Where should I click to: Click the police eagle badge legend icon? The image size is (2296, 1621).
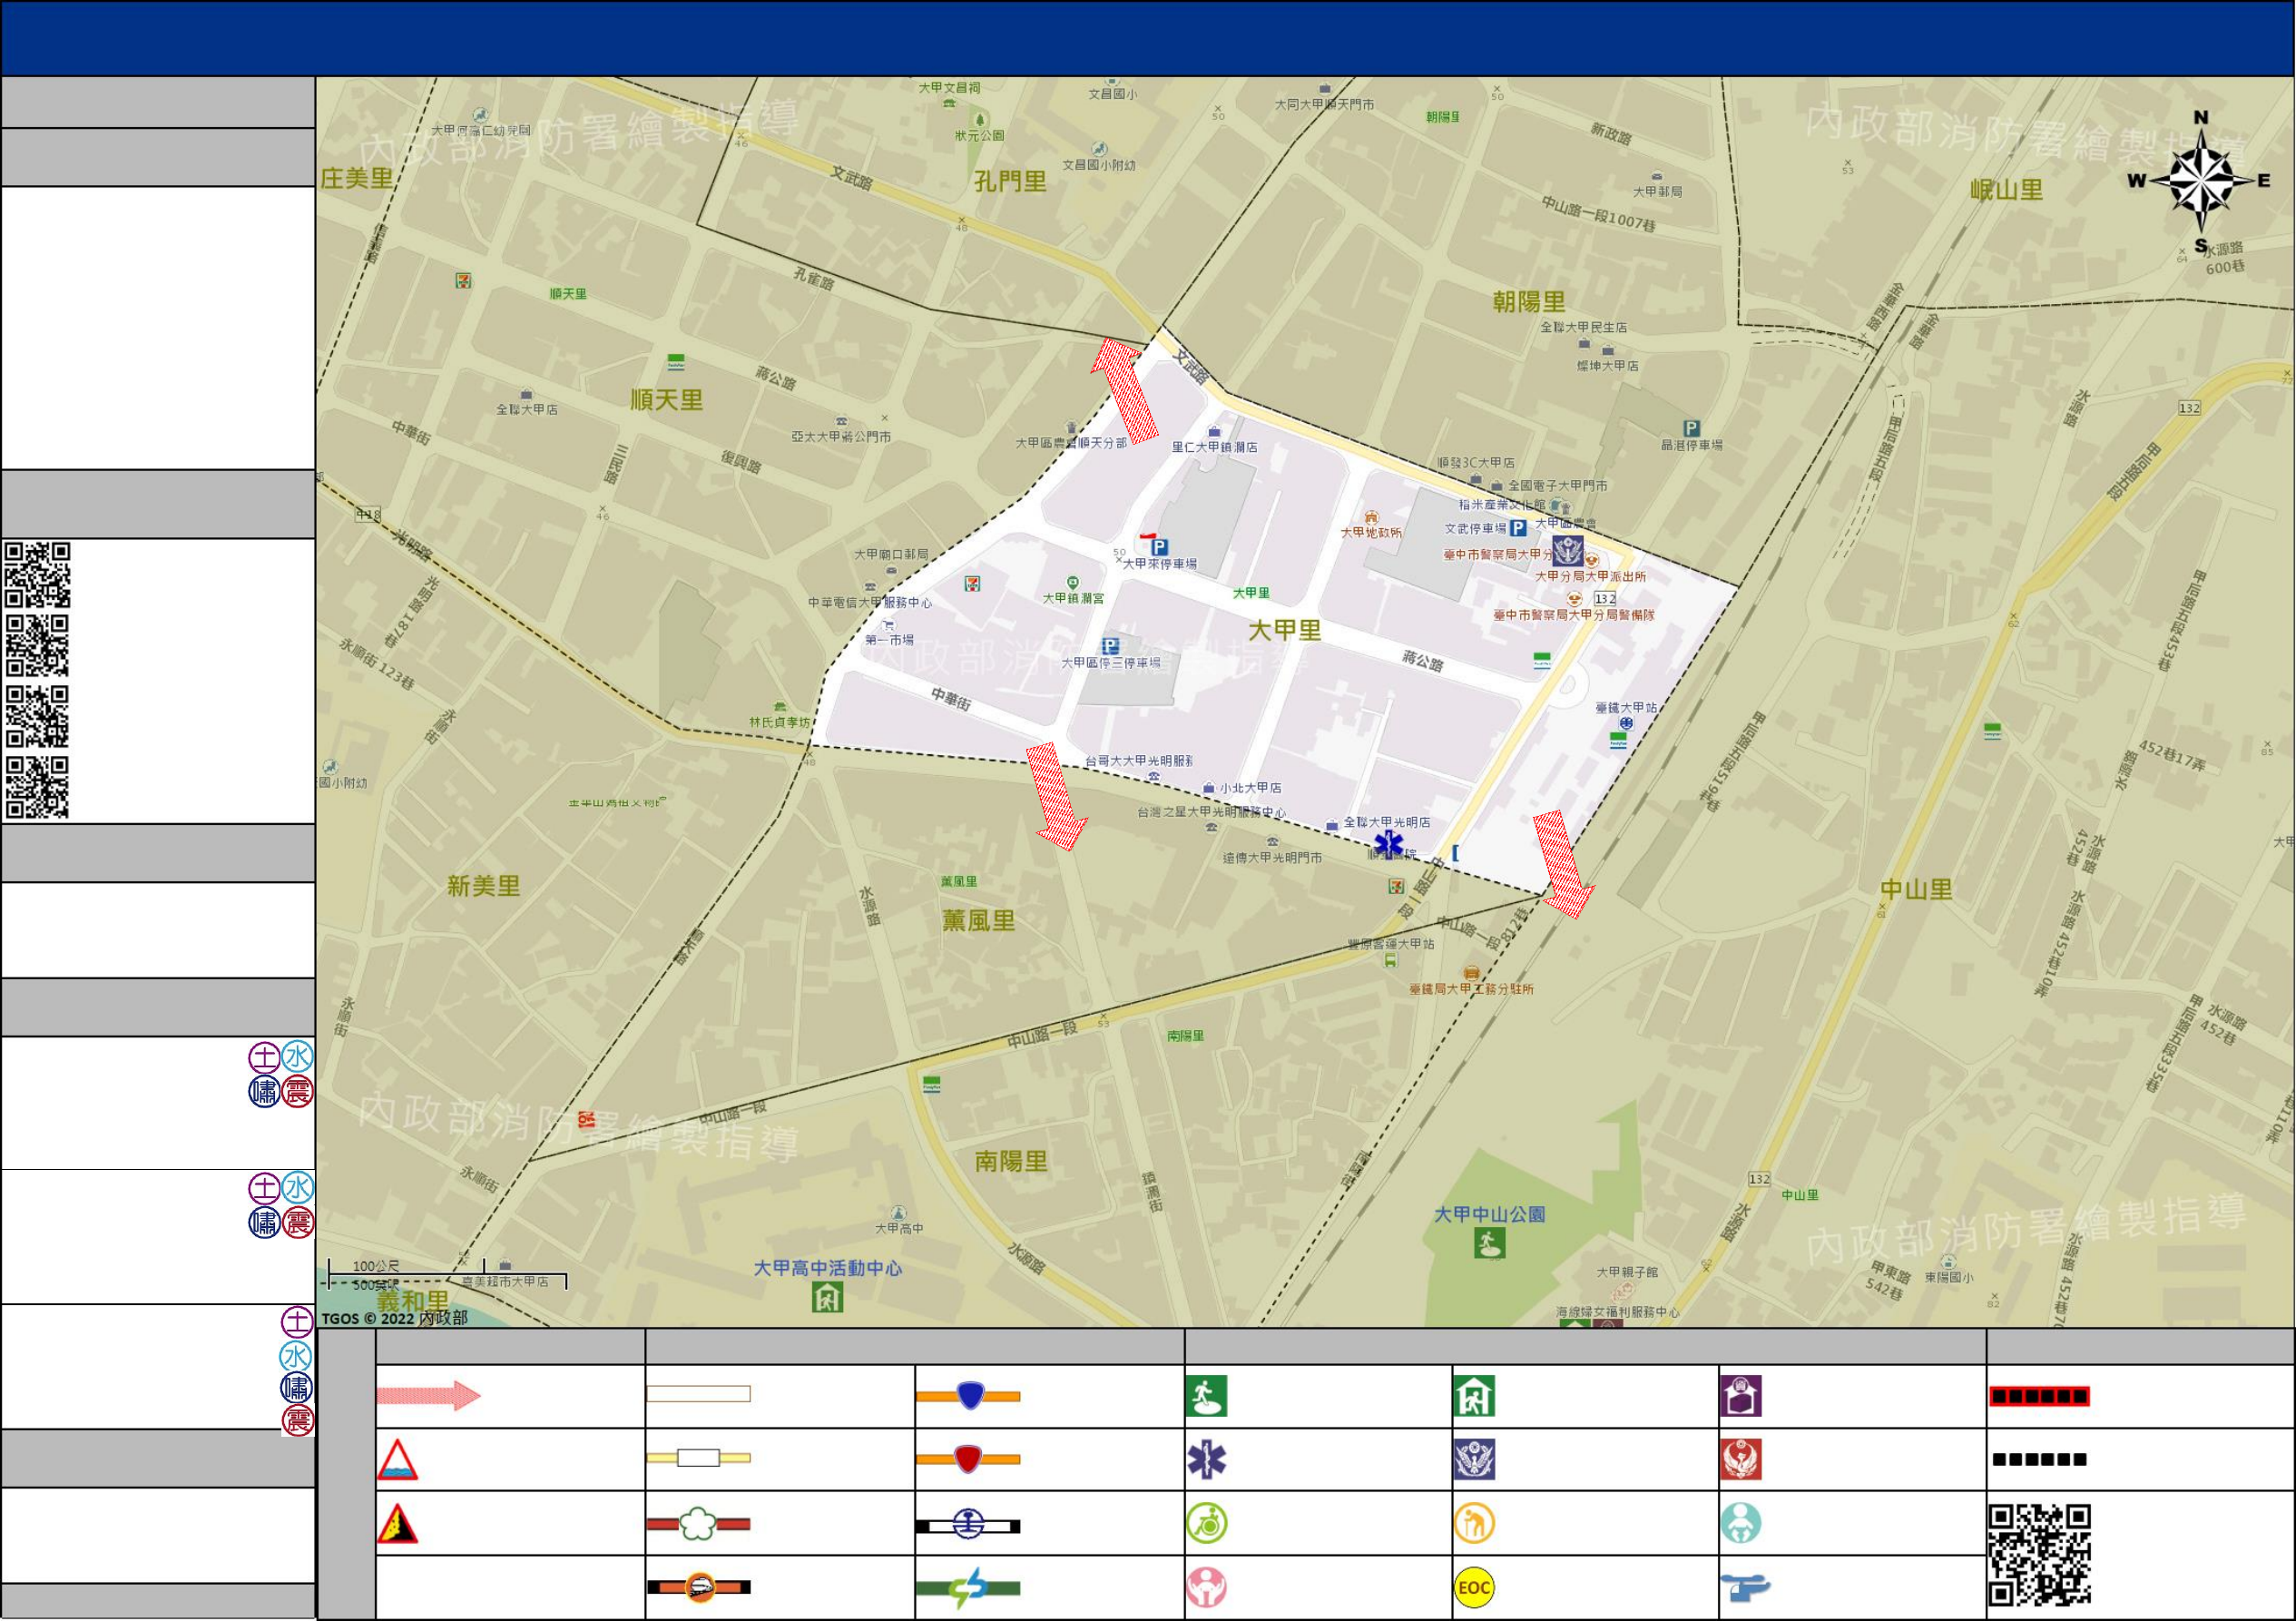pyautogui.click(x=1474, y=1460)
